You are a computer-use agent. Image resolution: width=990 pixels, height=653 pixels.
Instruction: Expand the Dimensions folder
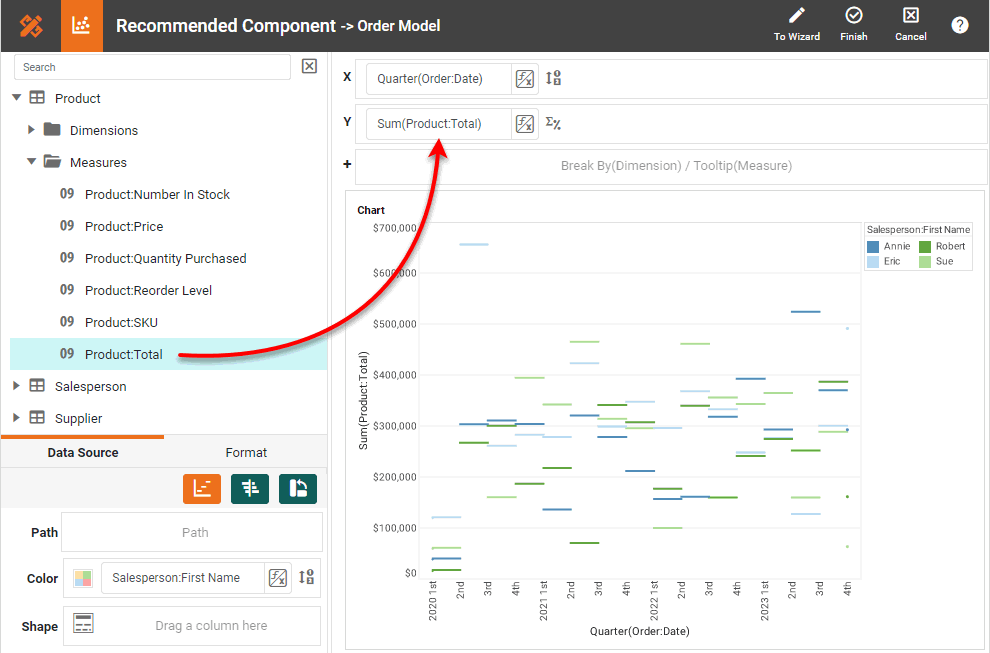coord(31,130)
